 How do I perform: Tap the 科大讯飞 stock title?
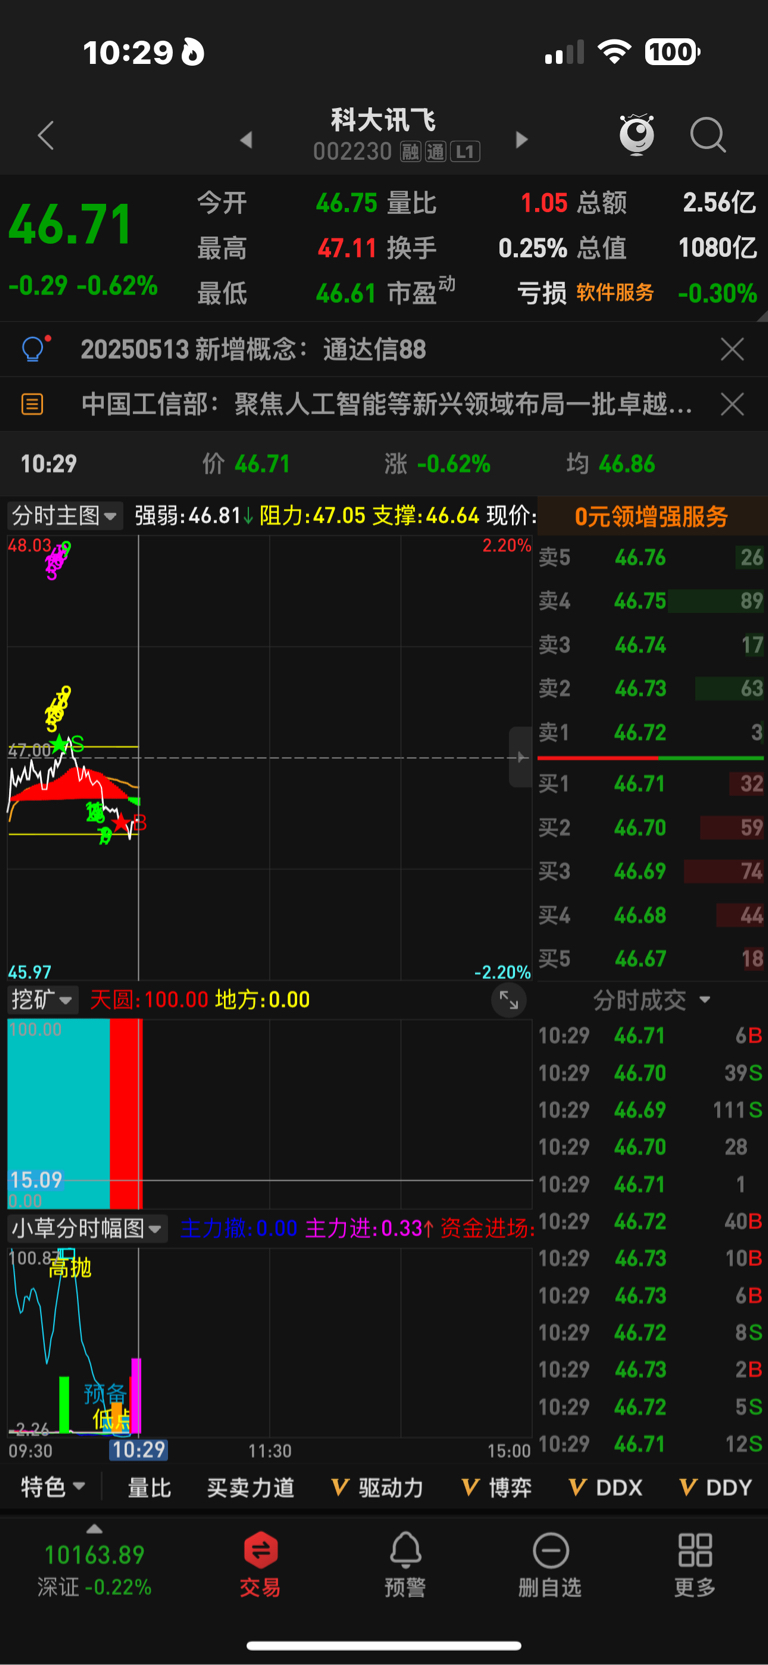pos(384,120)
